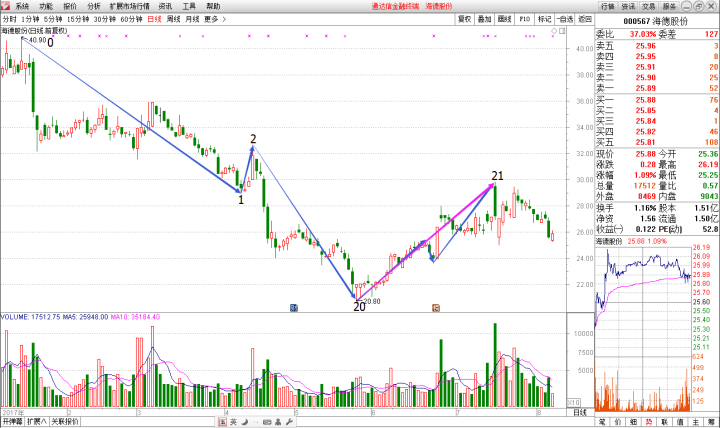Click the wrench settings icon in IME bar
Viewport: 720px width, 428px height.
(289, 422)
